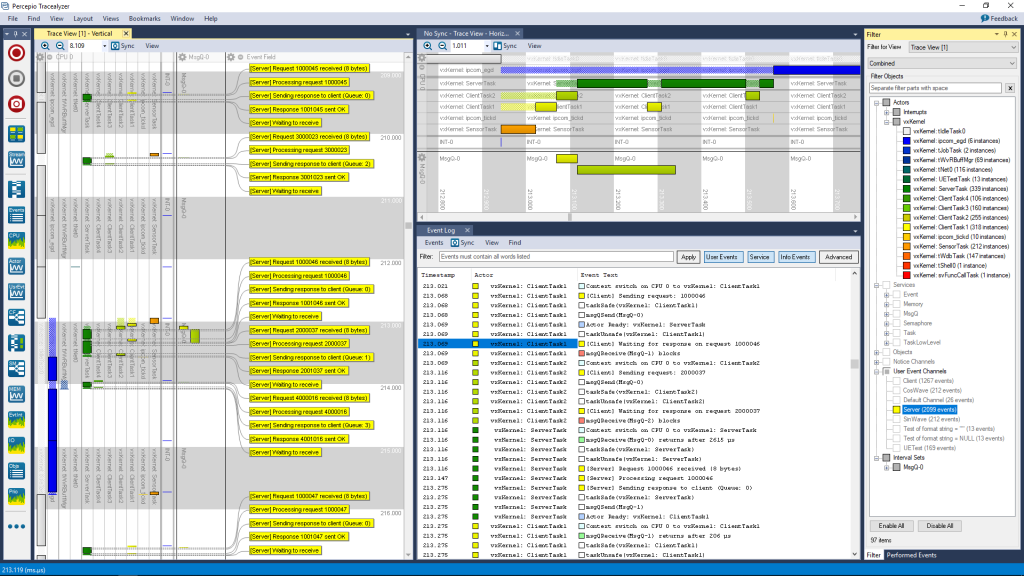Open the EvtInt event intensity icon
Image resolution: width=1024 pixels, height=576 pixels.
pos(16,419)
